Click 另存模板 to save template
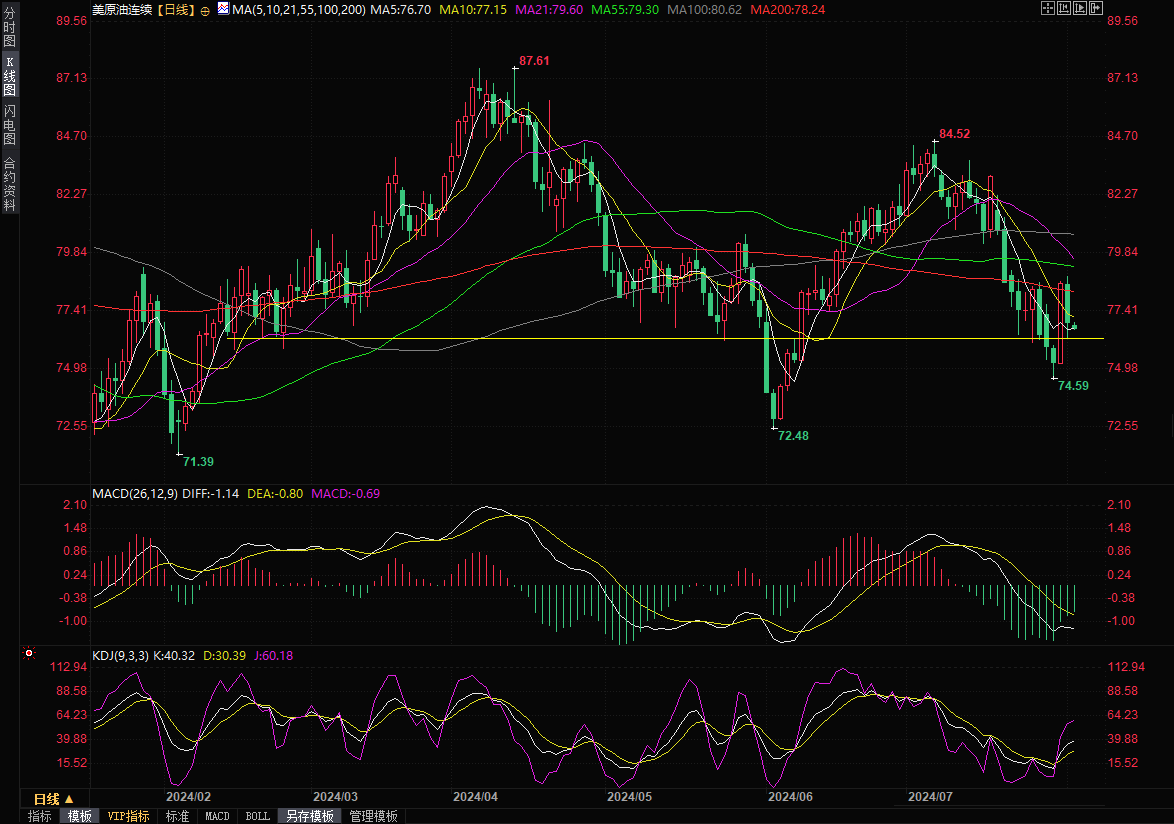This screenshot has height=824, width=1174. 309,816
